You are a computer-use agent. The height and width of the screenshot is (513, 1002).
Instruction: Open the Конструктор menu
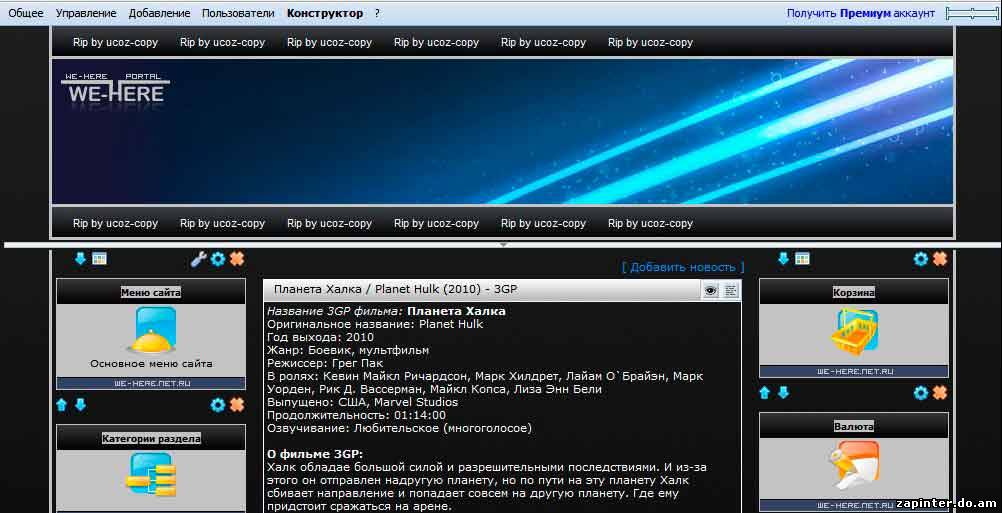pyautogui.click(x=325, y=13)
